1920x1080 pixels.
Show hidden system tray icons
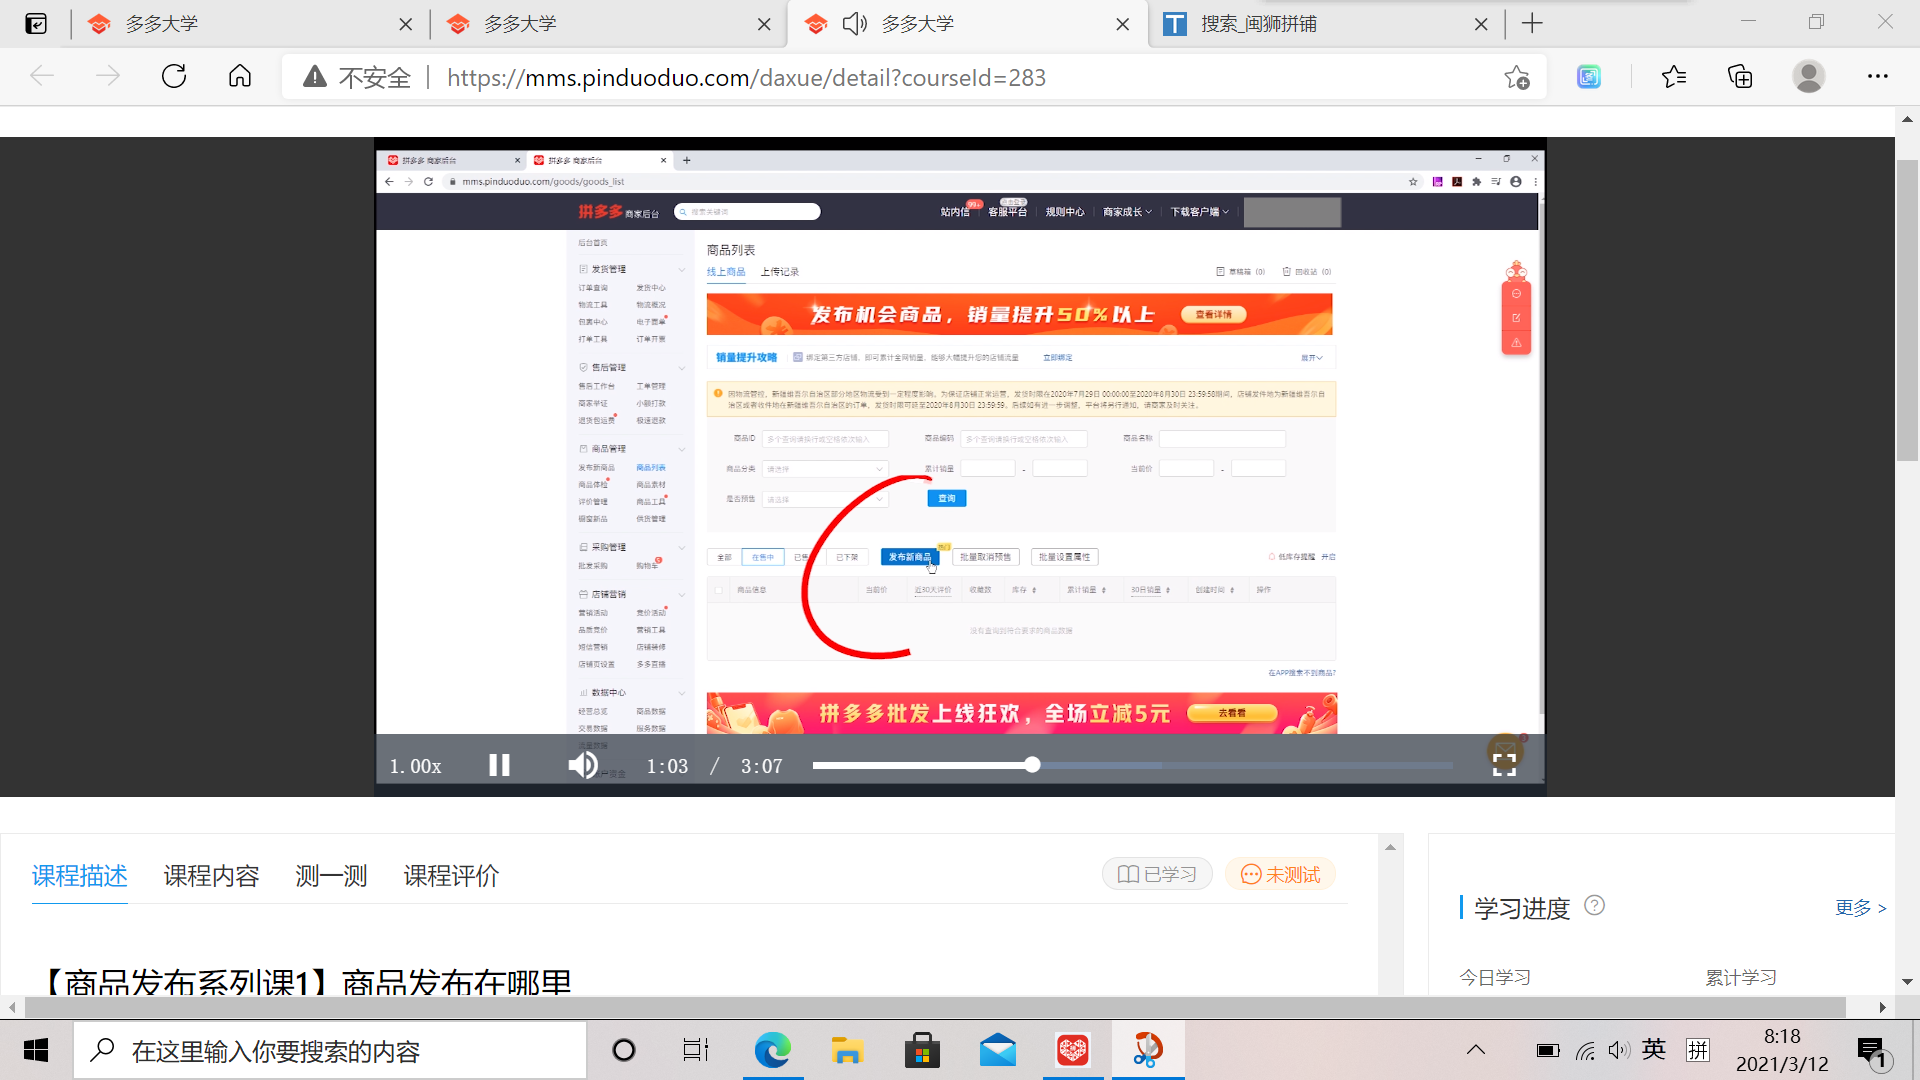[x=1476, y=1050]
